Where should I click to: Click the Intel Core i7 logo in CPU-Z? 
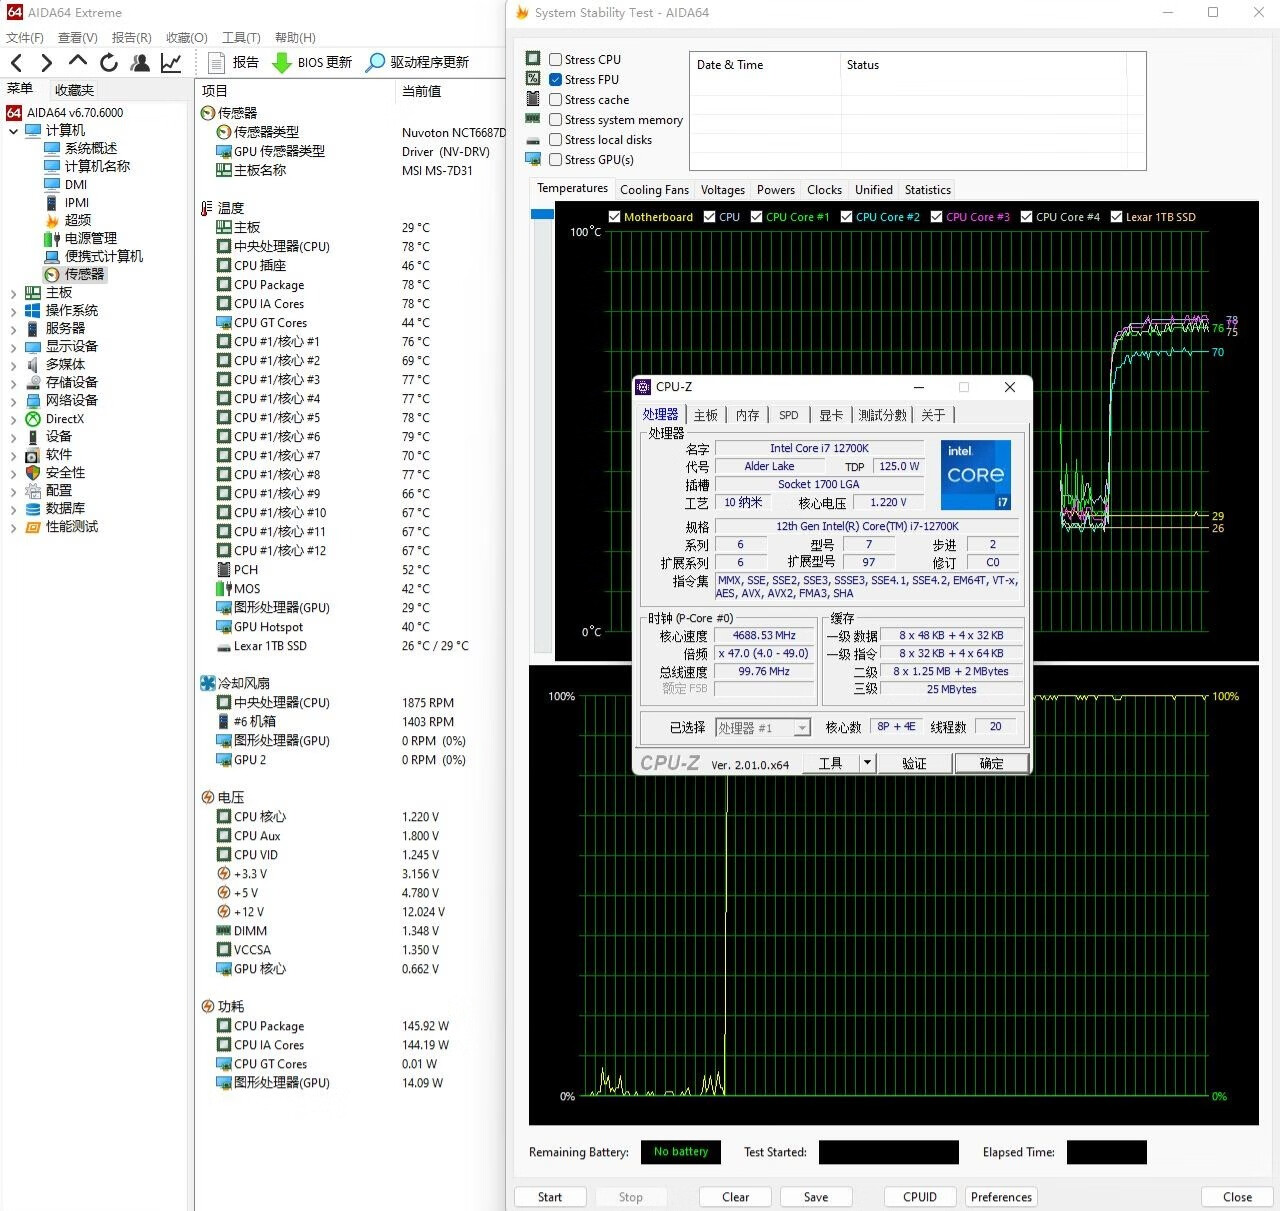(976, 474)
